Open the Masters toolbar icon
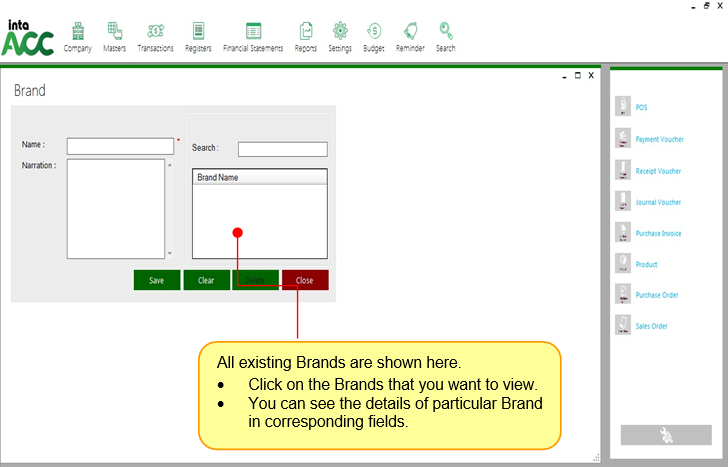The image size is (728, 467). pos(114,32)
